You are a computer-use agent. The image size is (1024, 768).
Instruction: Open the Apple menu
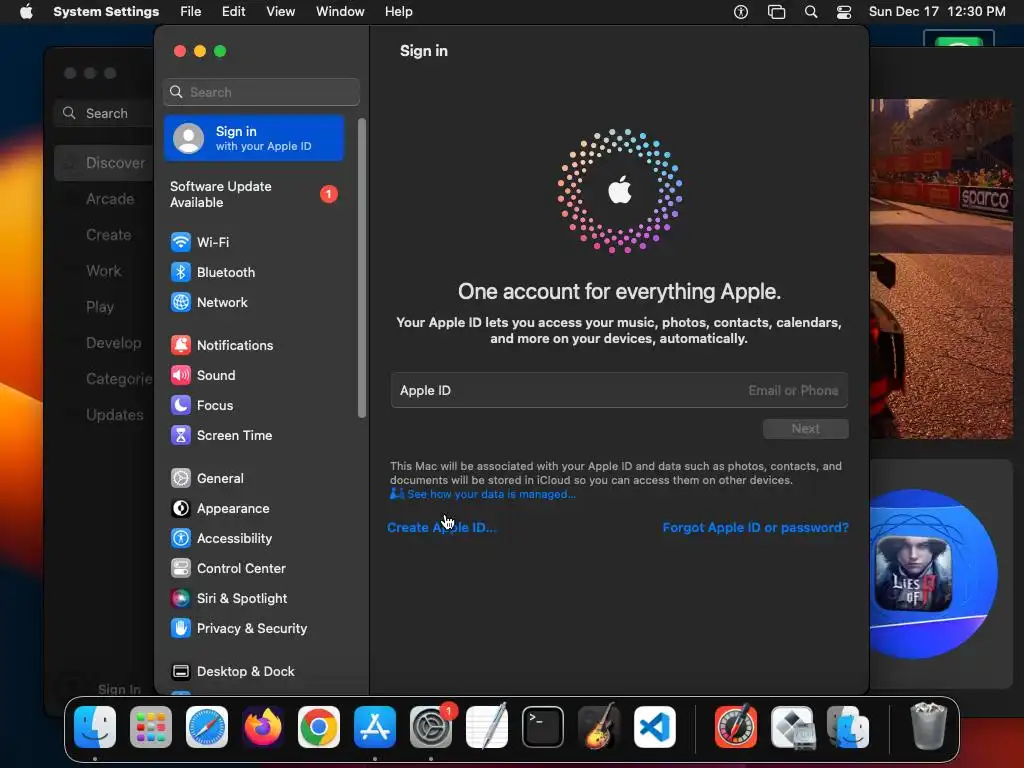click(26, 12)
